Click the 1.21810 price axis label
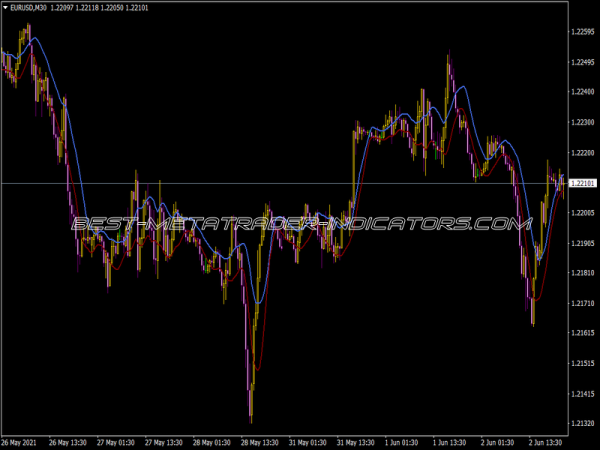 pos(581,273)
